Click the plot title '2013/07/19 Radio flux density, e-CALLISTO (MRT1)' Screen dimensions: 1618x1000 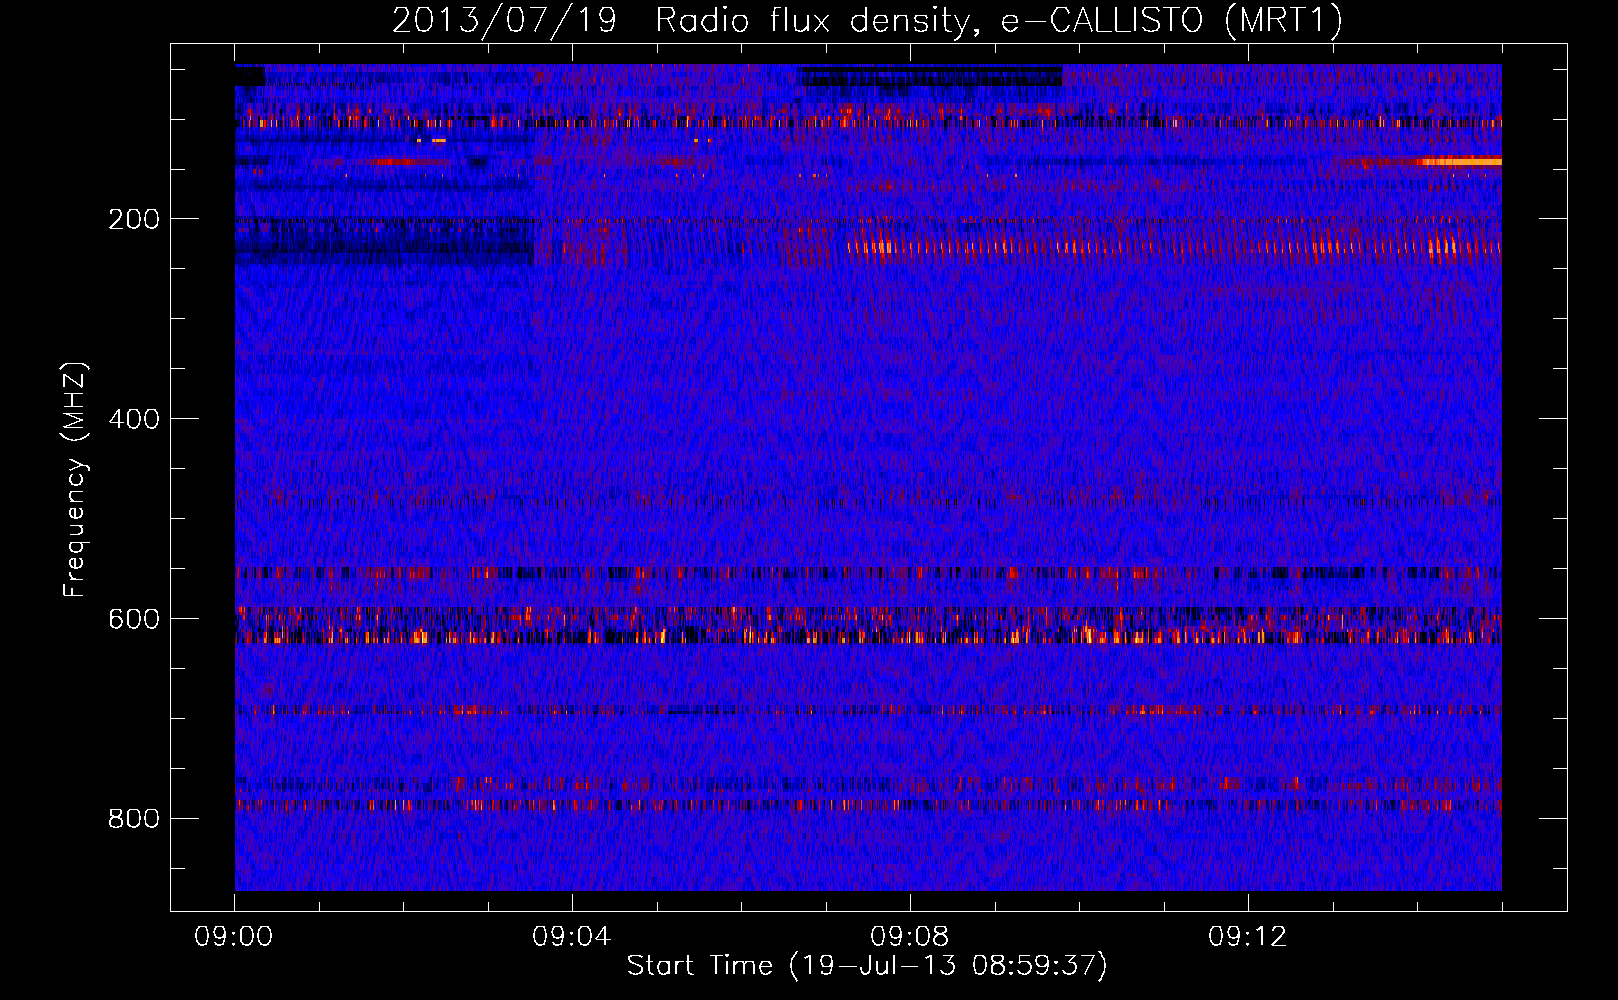click(867, 20)
